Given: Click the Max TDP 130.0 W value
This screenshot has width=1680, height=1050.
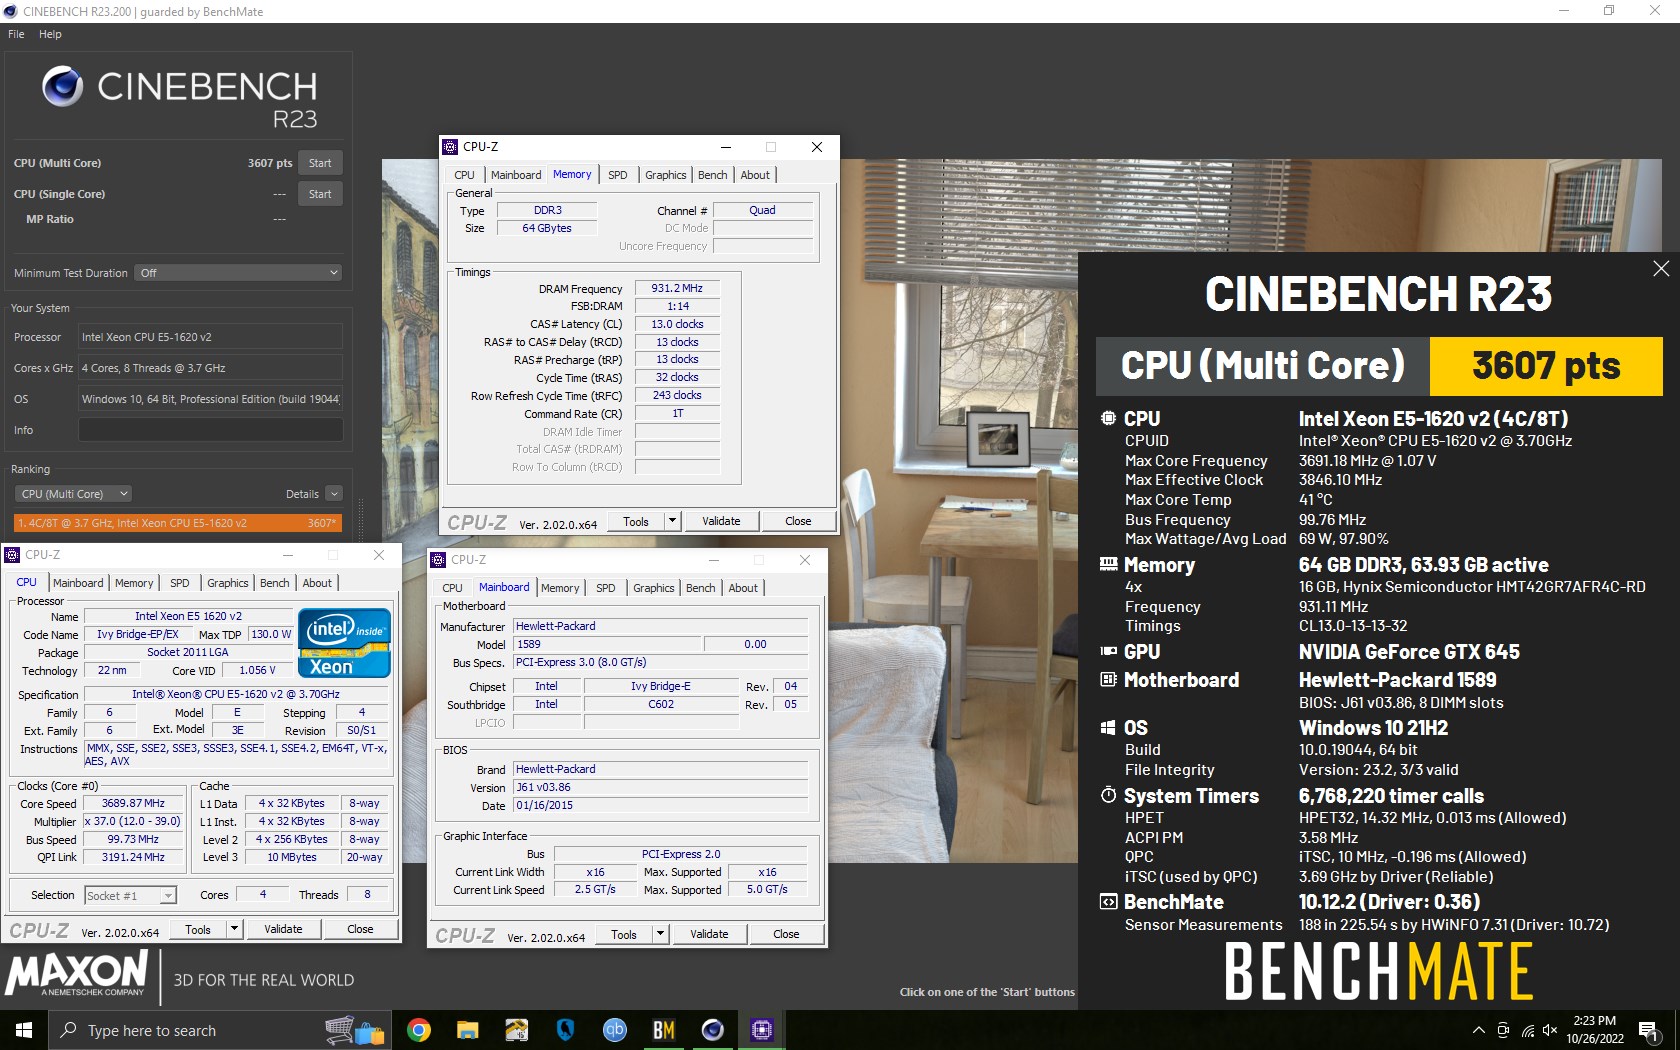Looking at the screenshot, I should click(x=271, y=634).
